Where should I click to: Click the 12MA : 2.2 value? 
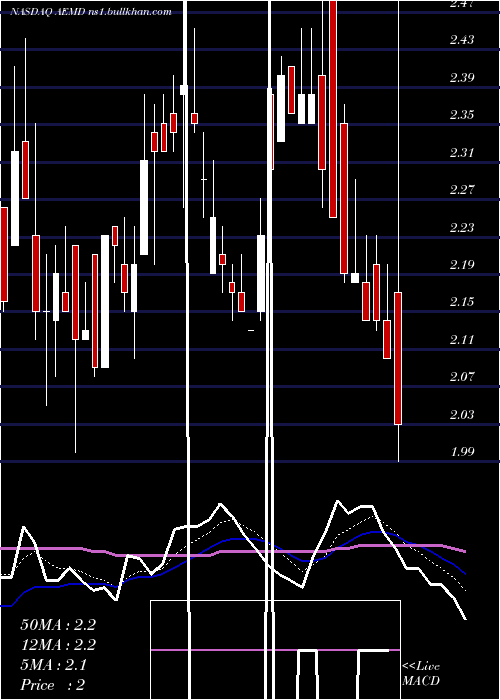[58, 645]
